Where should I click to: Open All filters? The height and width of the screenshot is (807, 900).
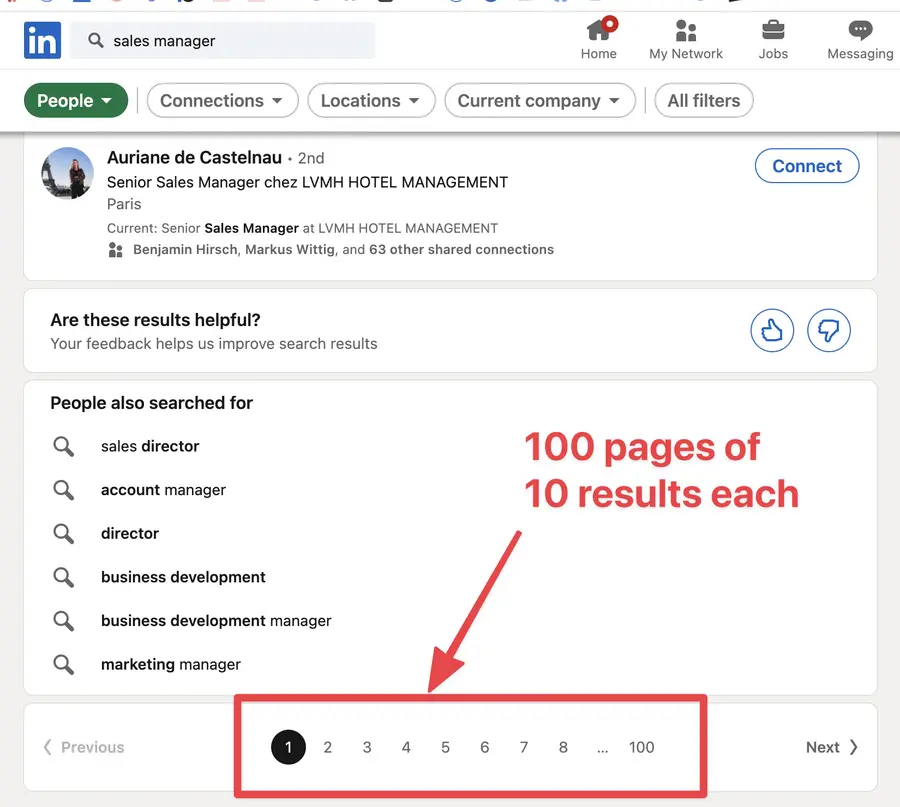[704, 100]
